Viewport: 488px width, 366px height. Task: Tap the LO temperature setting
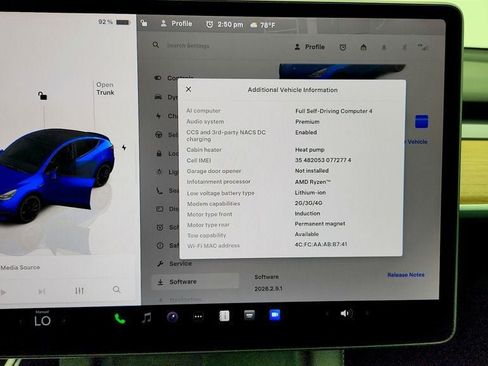(x=42, y=321)
